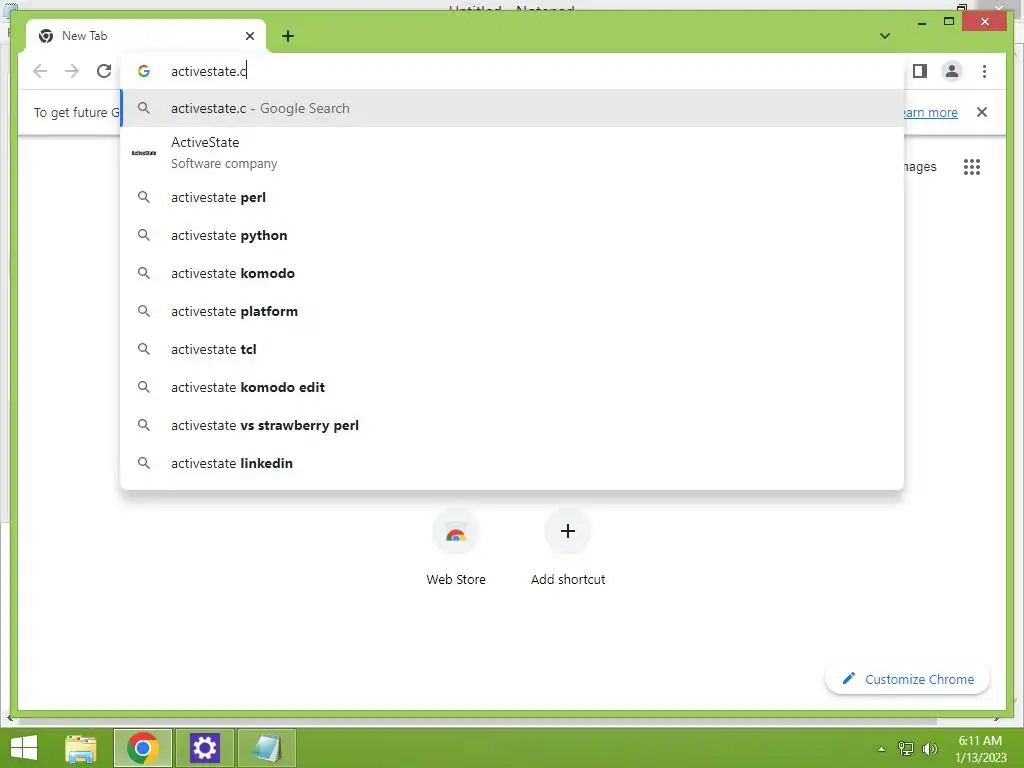Open the volume speaker tray icon

pos(929,748)
